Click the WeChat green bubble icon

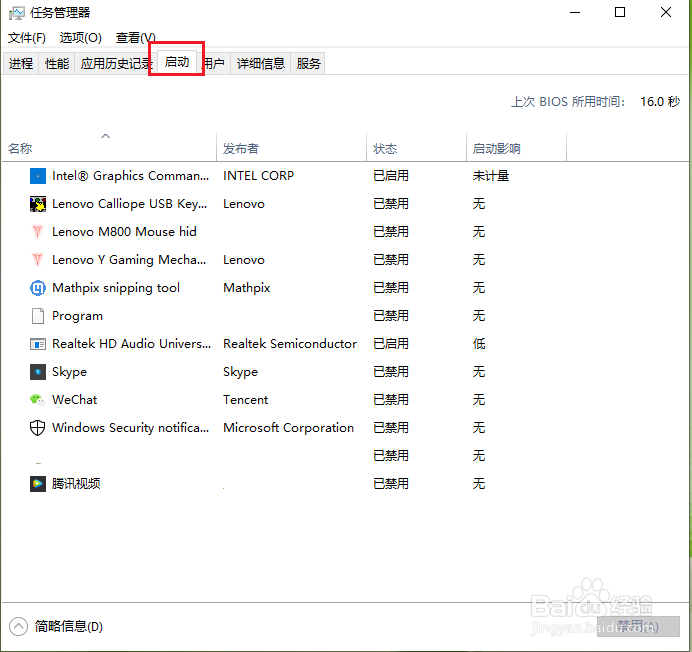click(x=38, y=400)
